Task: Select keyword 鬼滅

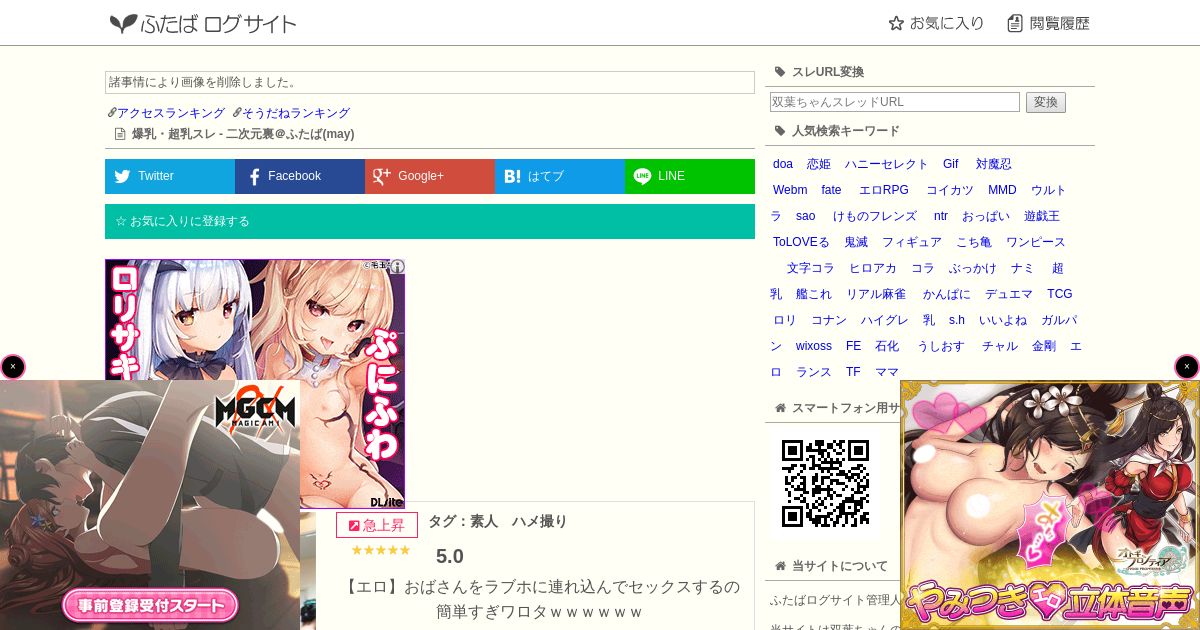Action: tap(856, 242)
